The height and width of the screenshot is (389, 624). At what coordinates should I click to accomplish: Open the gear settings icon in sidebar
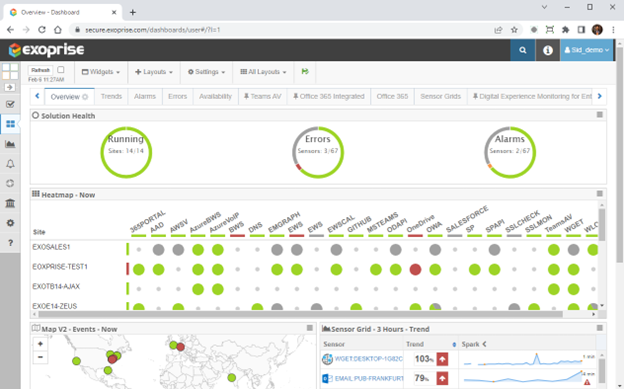tap(10, 223)
